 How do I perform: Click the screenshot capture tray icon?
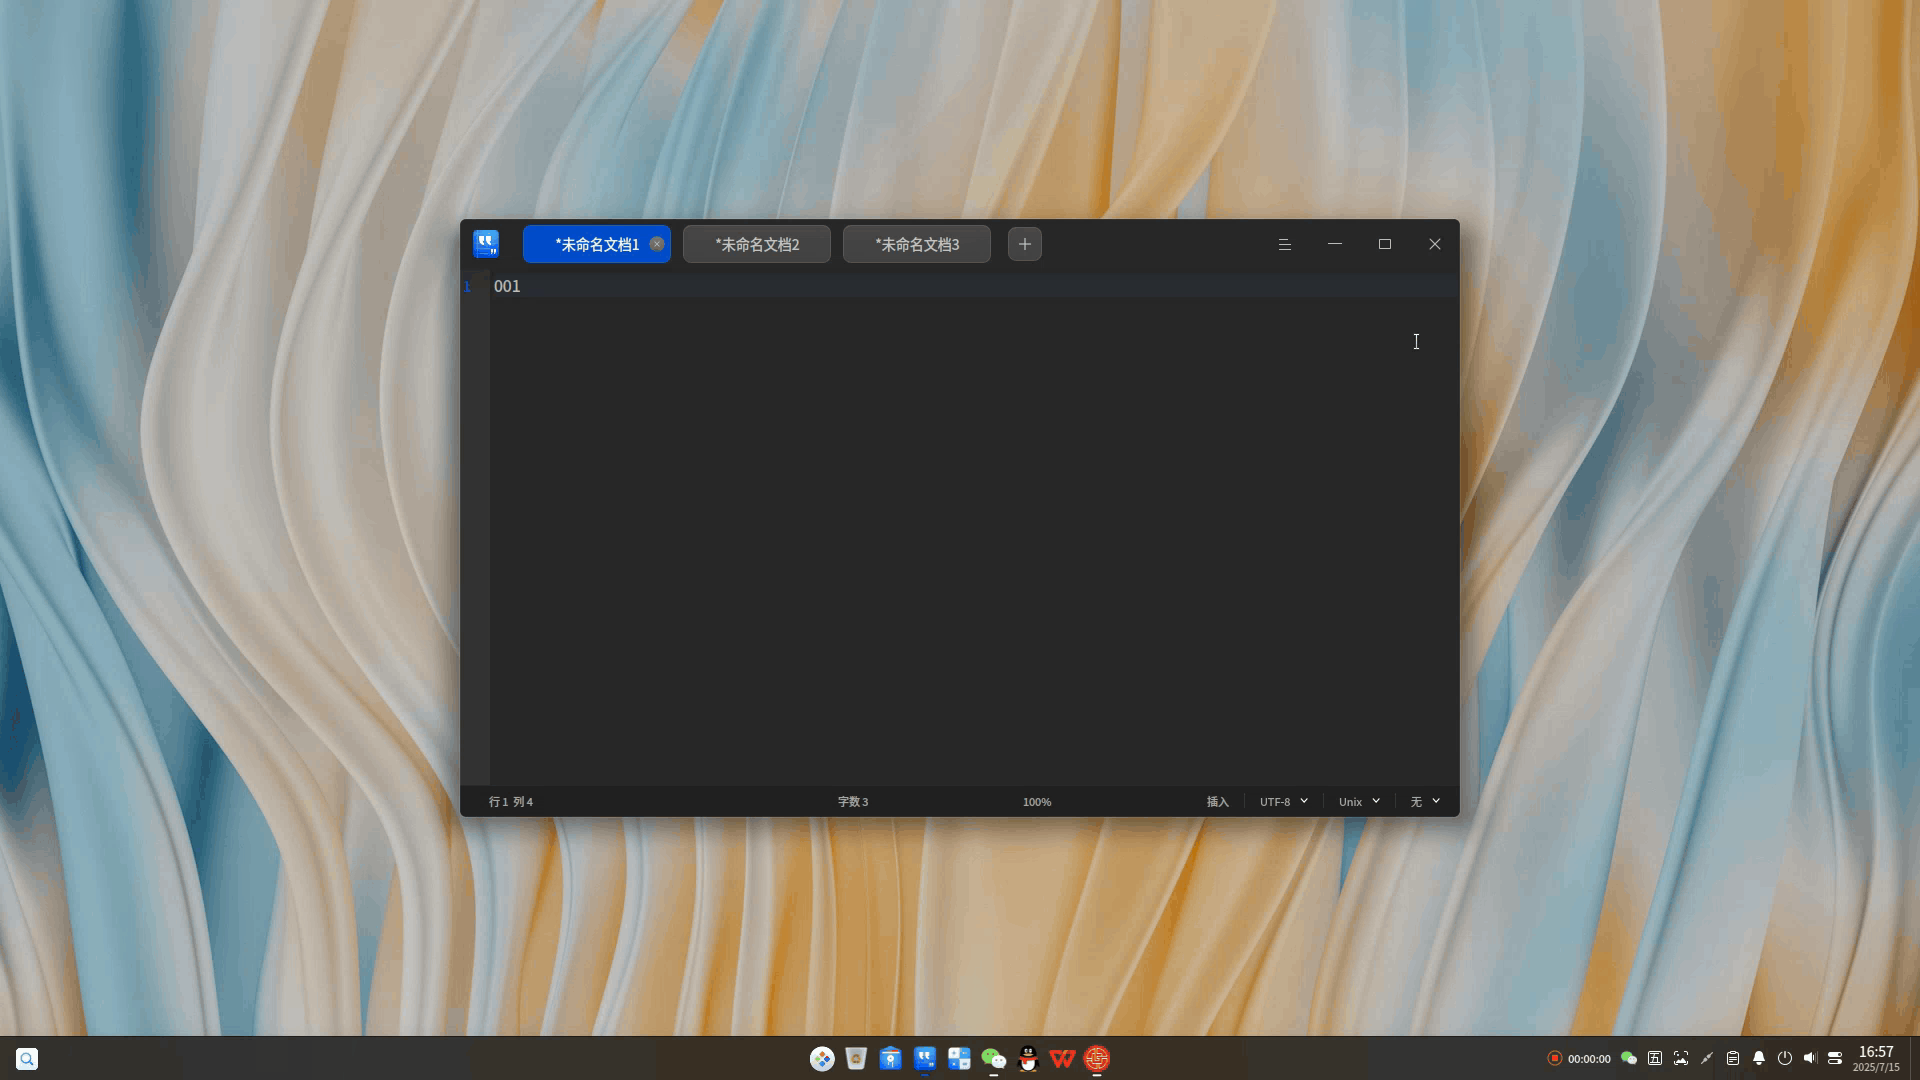[1681, 1058]
